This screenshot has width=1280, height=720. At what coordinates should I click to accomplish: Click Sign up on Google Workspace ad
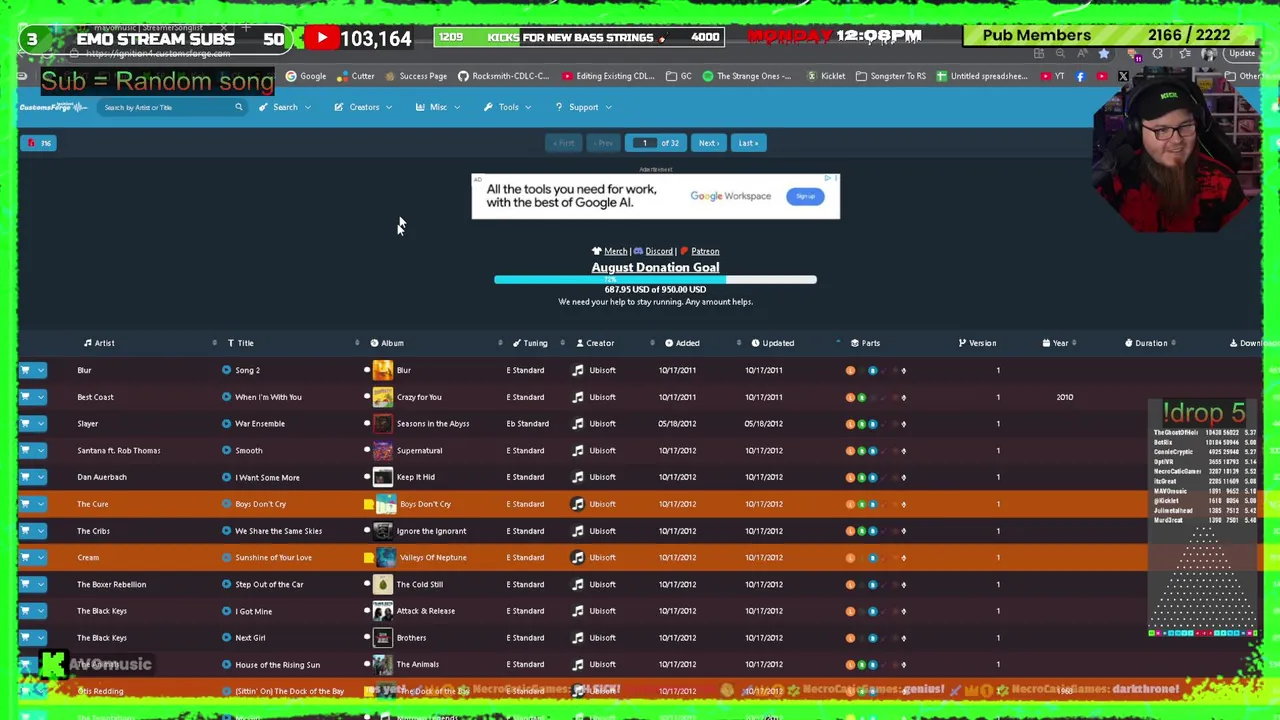tap(805, 196)
